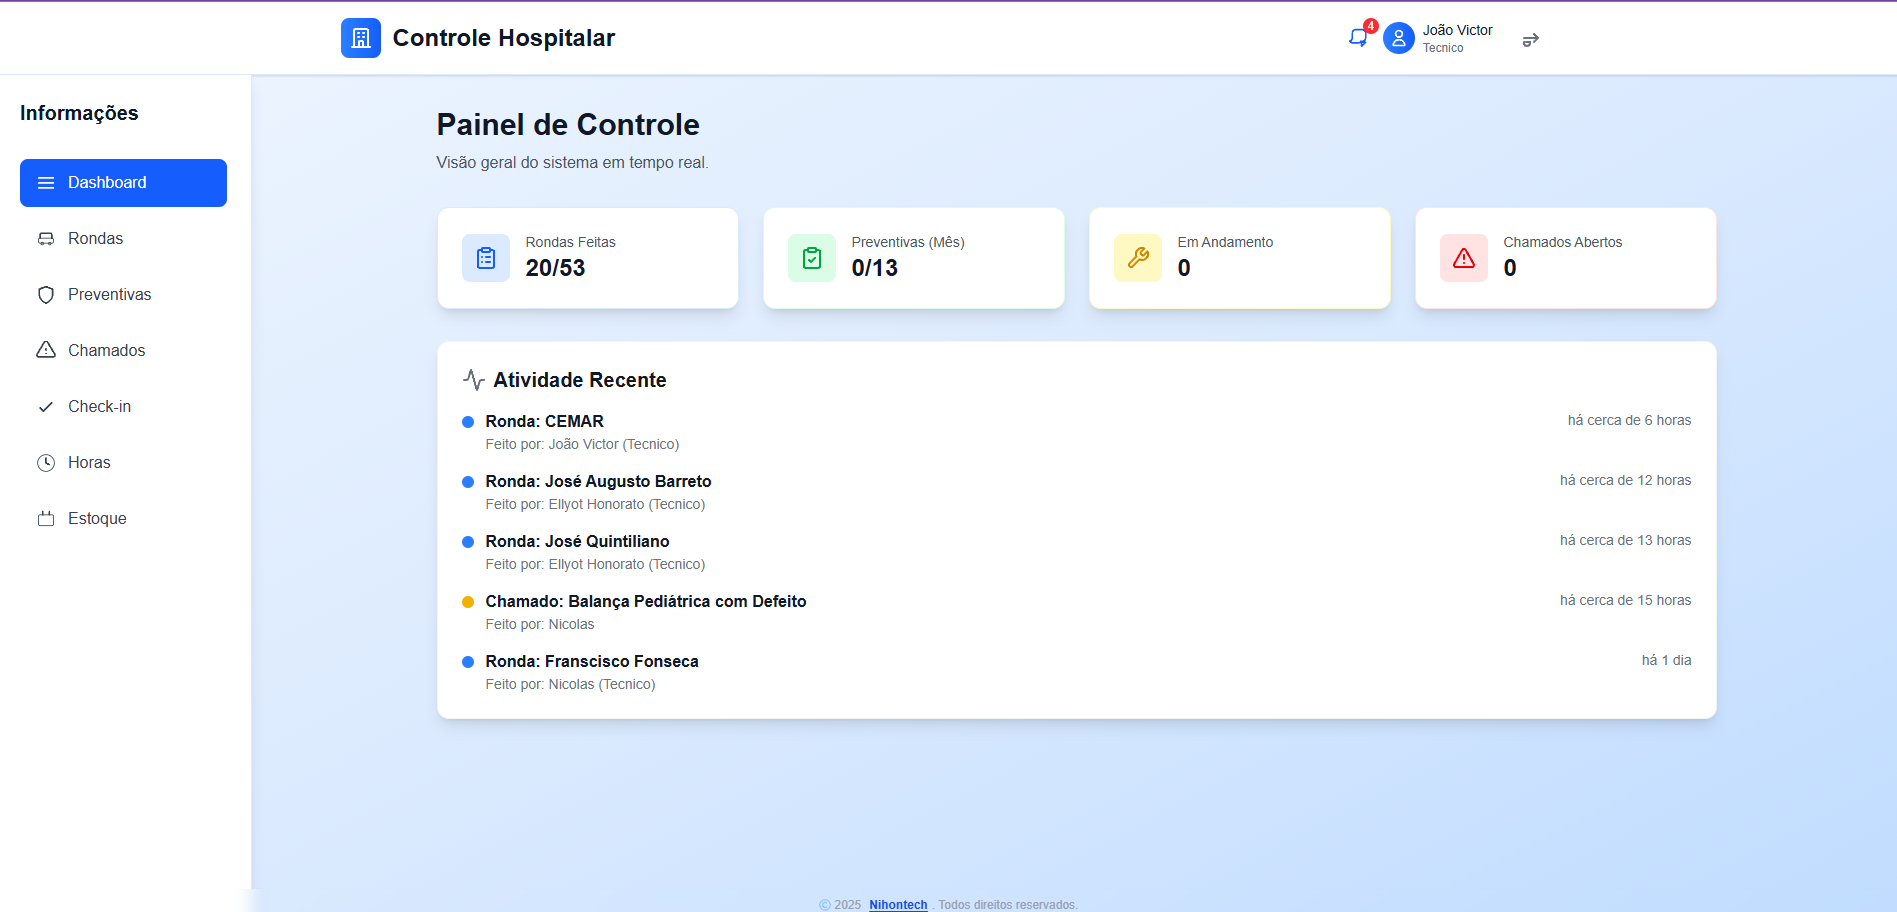Screen dimensions: 1897x912
Task: Click the Chamado: Balança Pediátrica com Defeito entry
Action: (645, 601)
